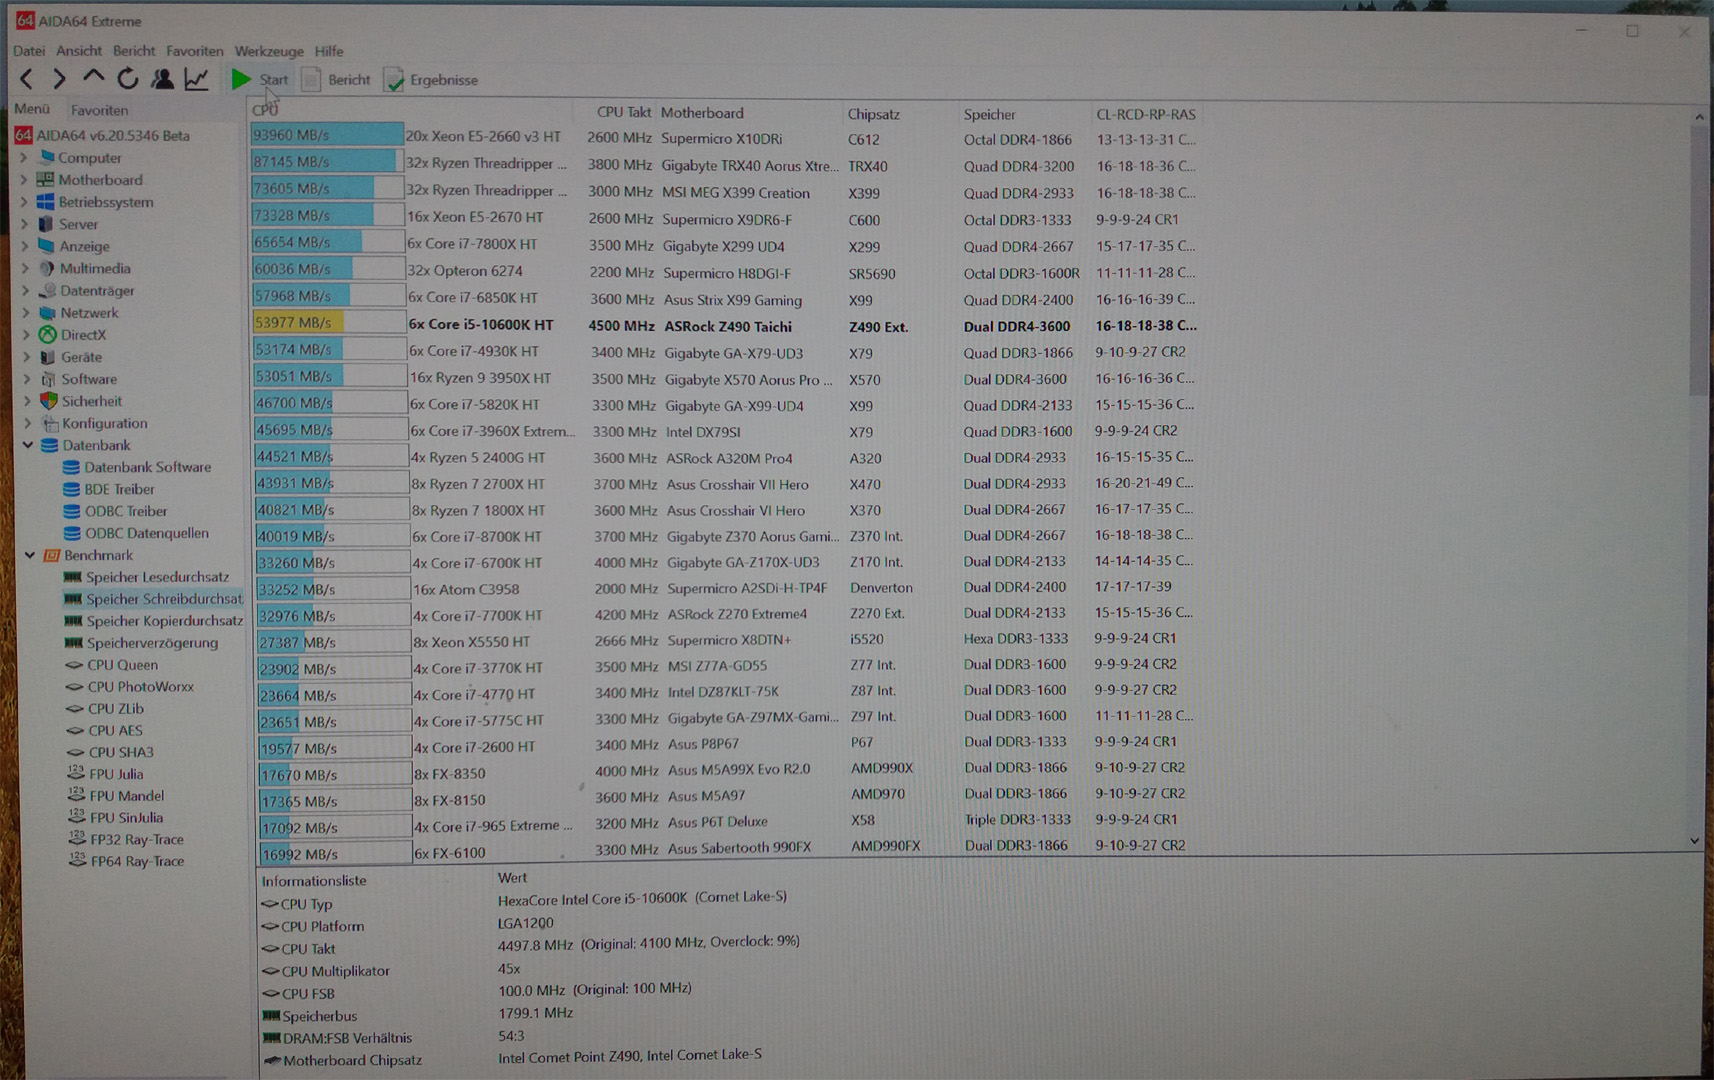The height and width of the screenshot is (1080, 1714).
Task: Expand the Server tree node
Action: [24, 223]
